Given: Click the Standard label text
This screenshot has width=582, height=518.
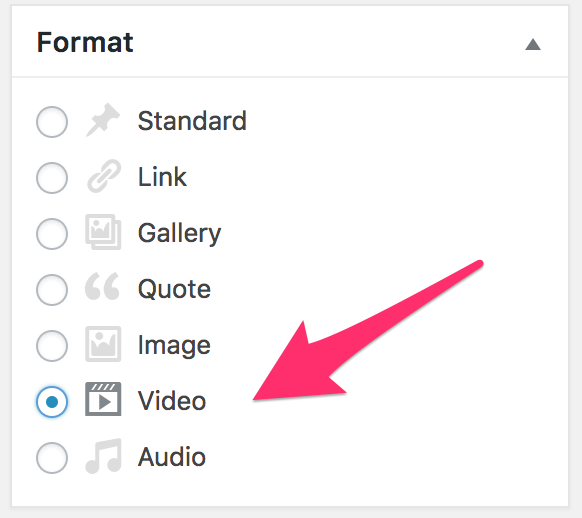Looking at the screenshot, I should coord(192,121).
